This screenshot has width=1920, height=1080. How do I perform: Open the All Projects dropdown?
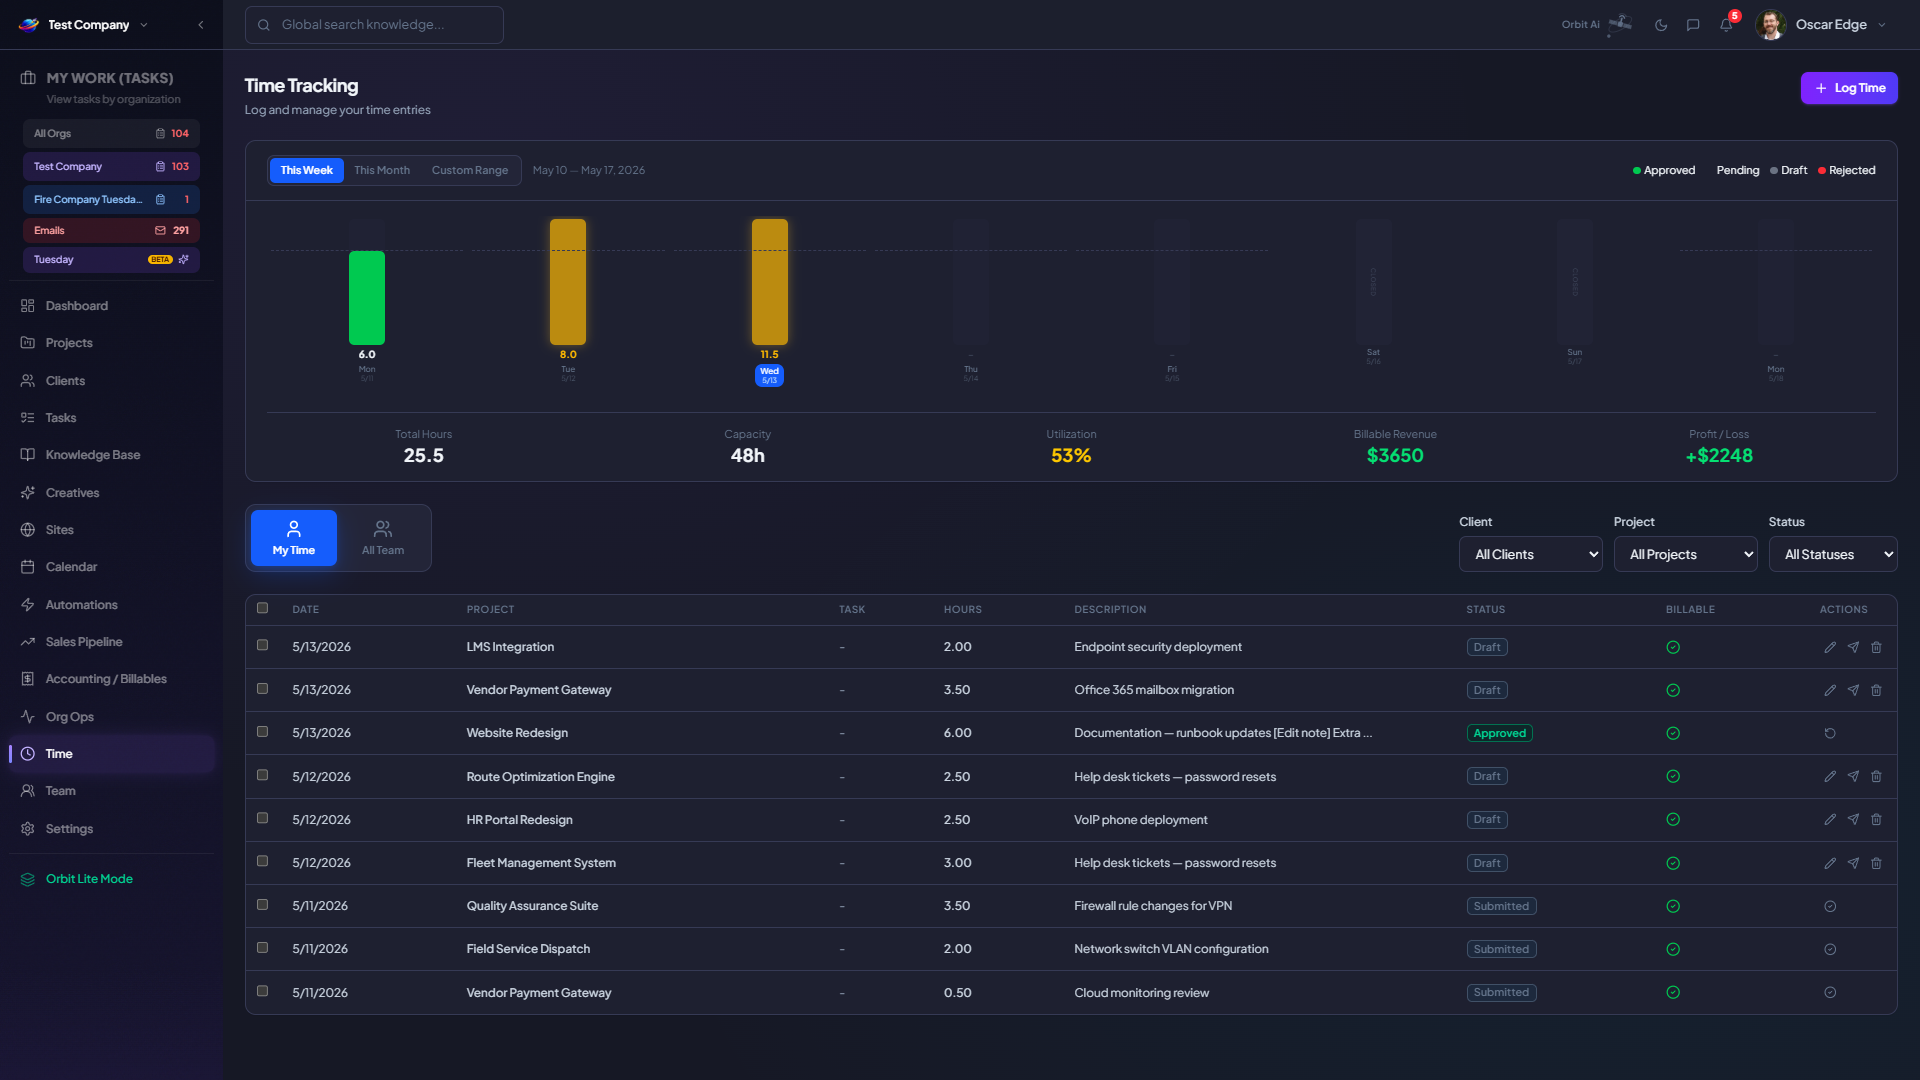(x=1685, y=554)
